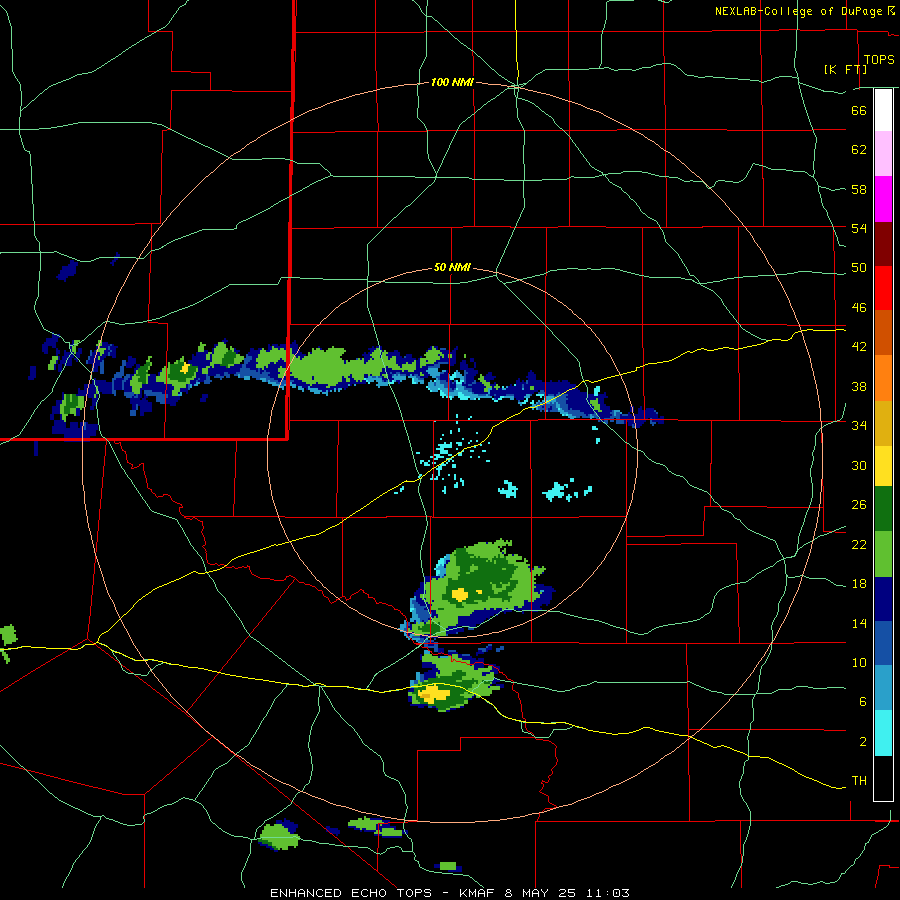The image size is (900, 900).
Task: Click the "18" legend value
Action: click(x=859, y=584)
